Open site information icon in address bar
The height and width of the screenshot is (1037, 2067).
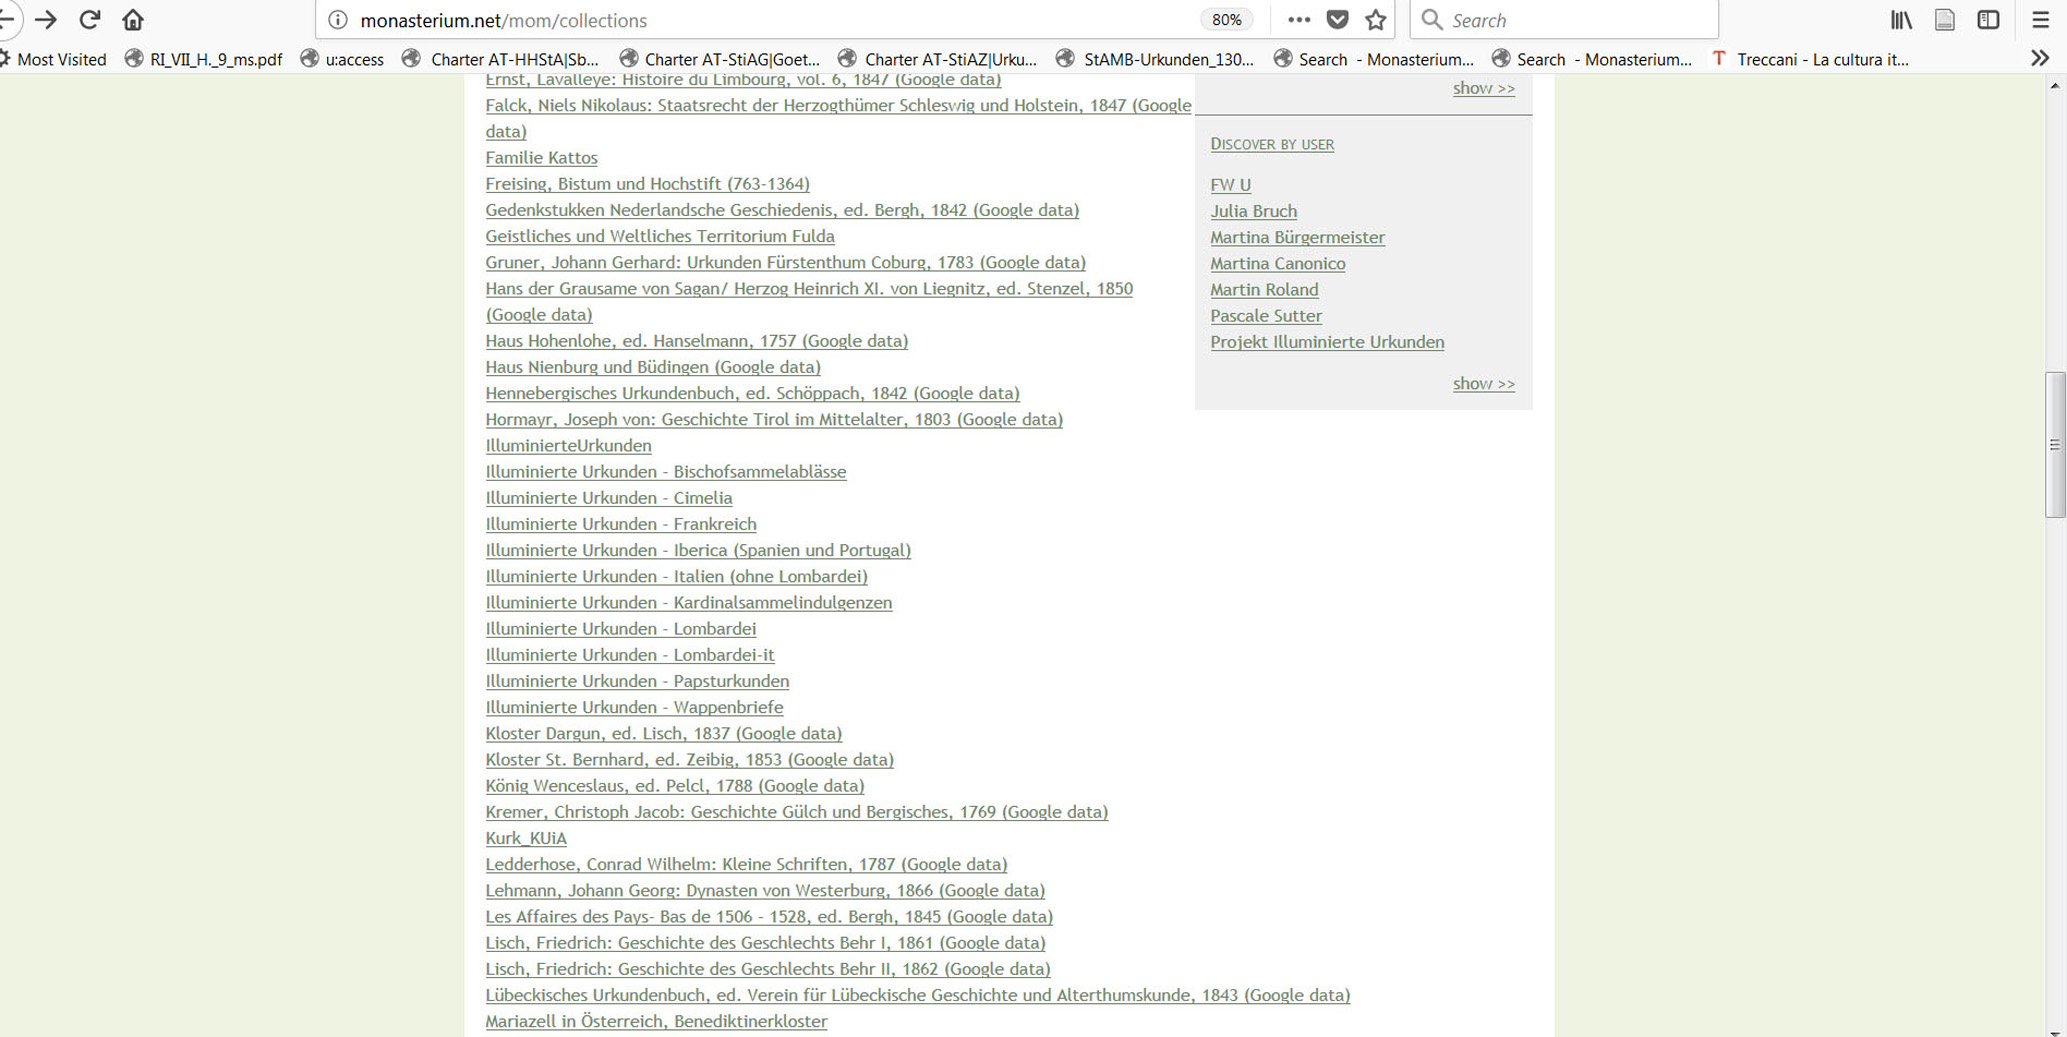pyautogui.click(x=338, y=20)
